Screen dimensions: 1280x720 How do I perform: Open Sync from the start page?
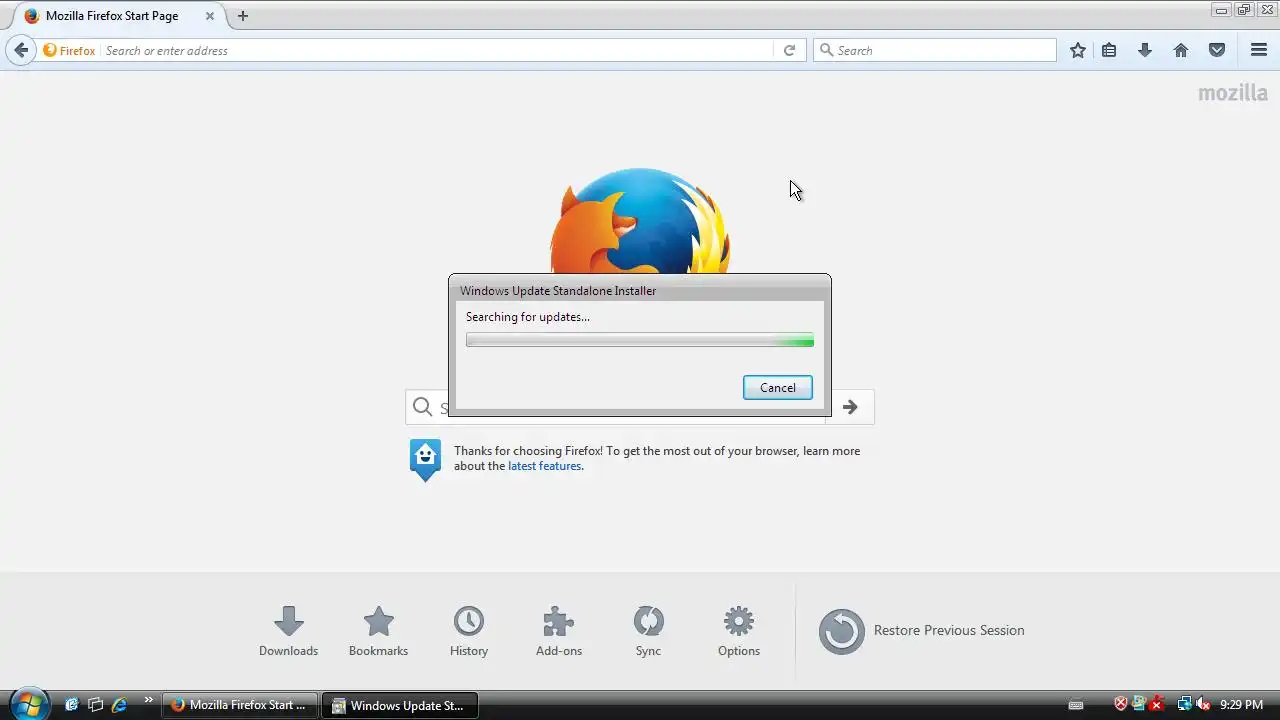tap(648, 631)
